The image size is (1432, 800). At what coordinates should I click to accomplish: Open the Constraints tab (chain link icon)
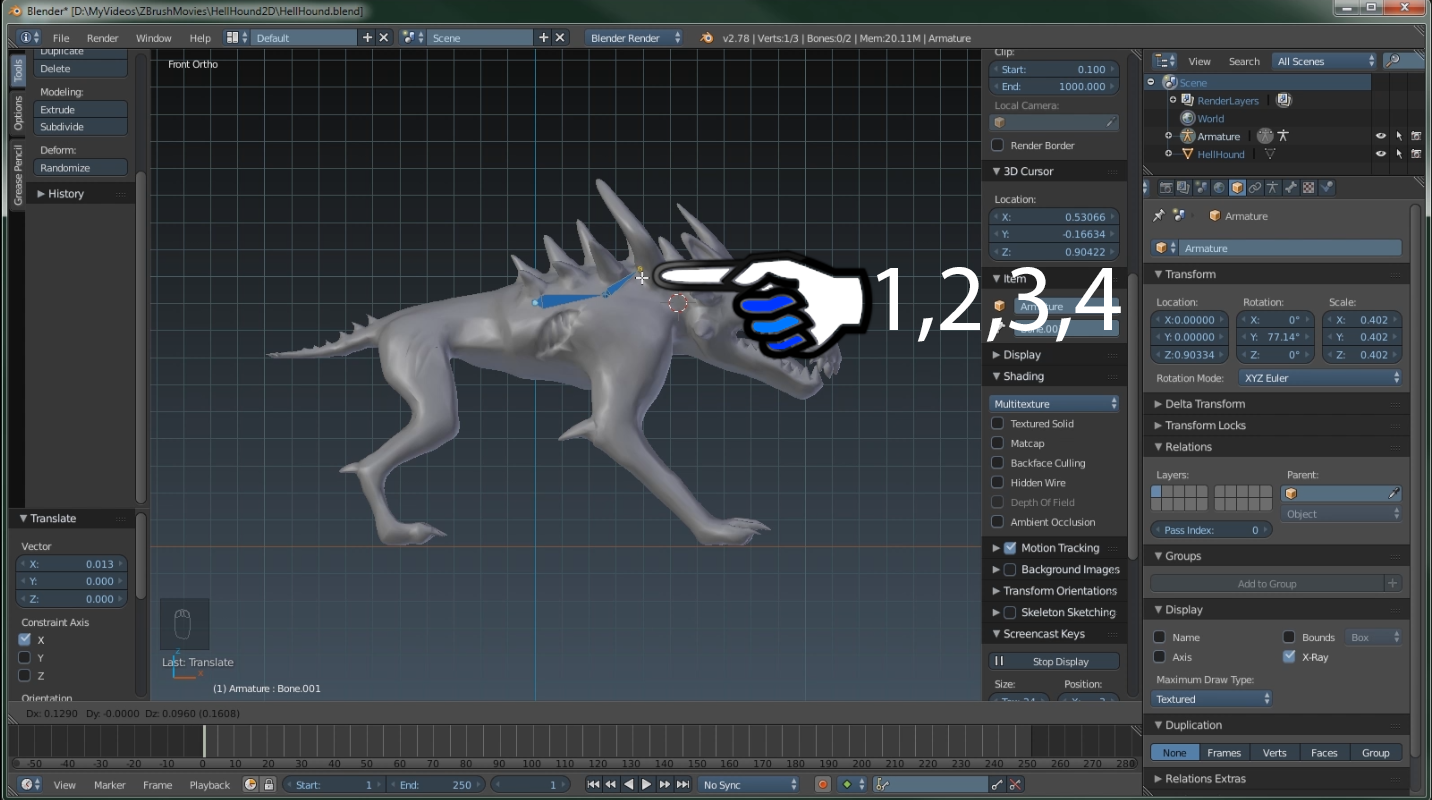coord(1255,188)
